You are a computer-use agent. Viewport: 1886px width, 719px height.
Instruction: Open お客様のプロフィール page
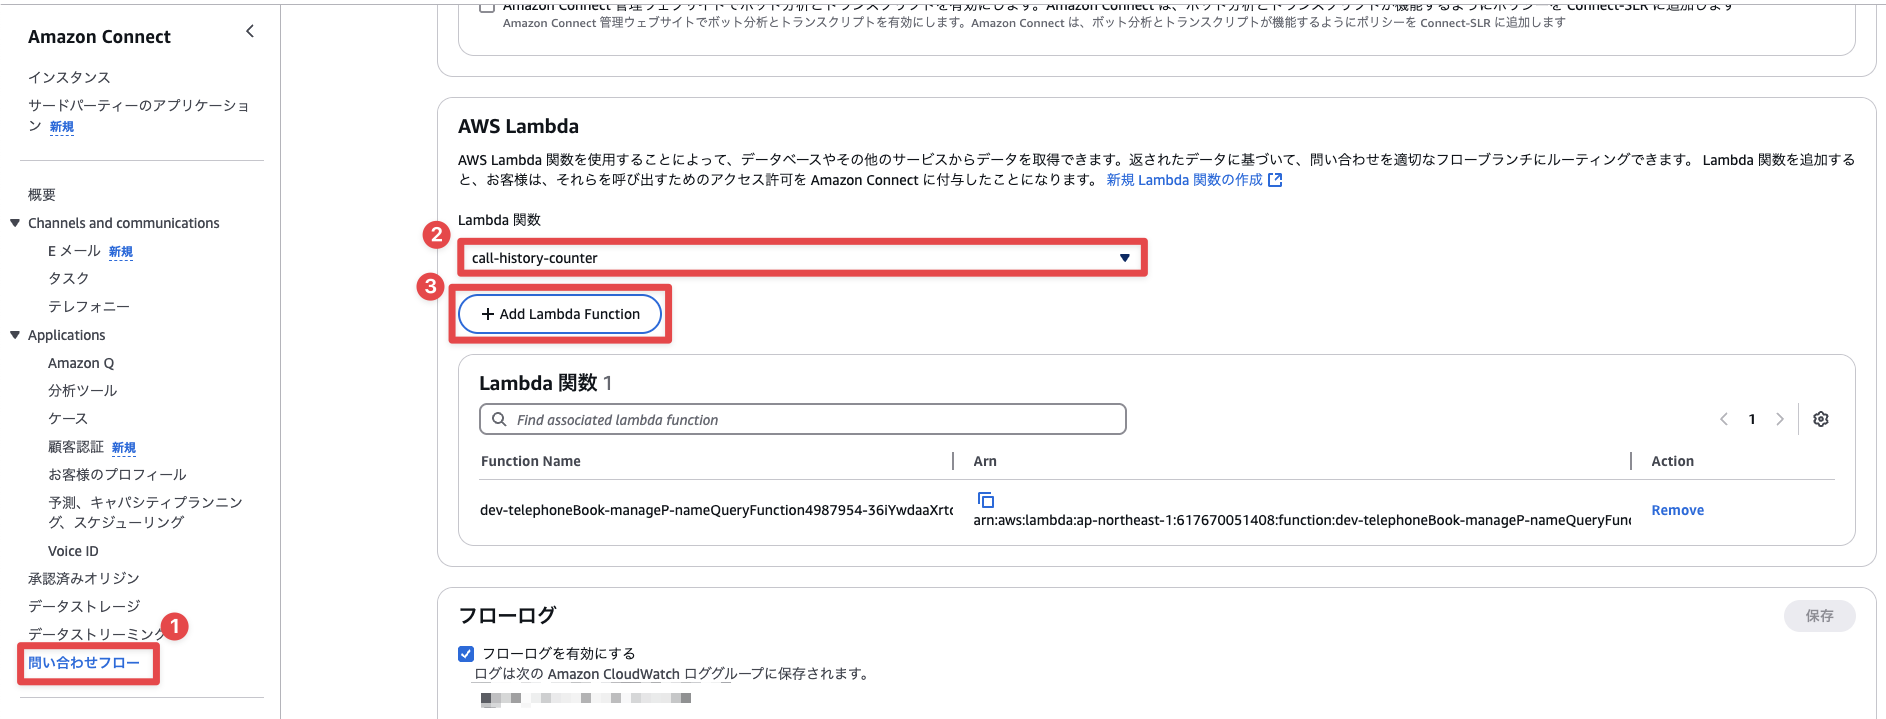(117, 475)
